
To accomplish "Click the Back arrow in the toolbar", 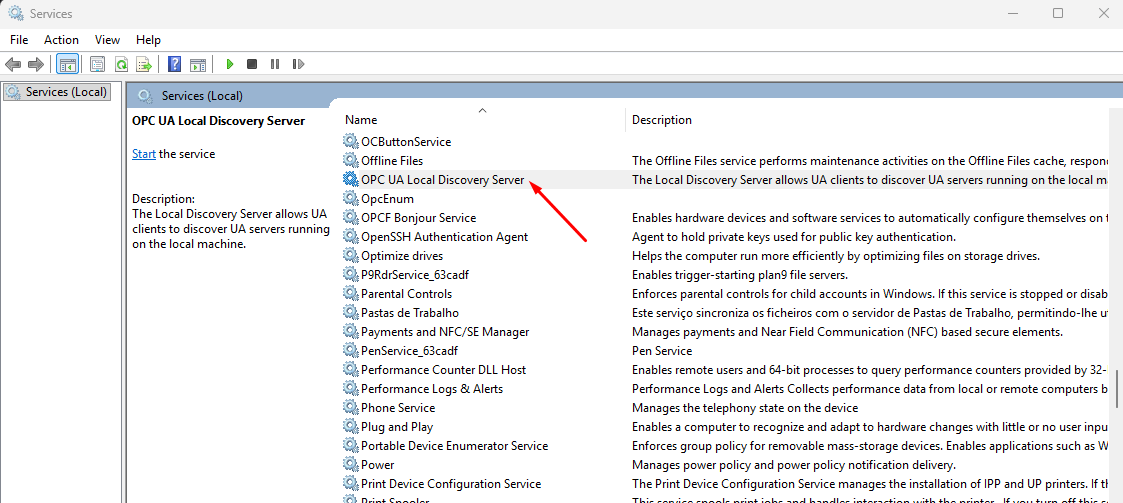I will coord(14,64).
